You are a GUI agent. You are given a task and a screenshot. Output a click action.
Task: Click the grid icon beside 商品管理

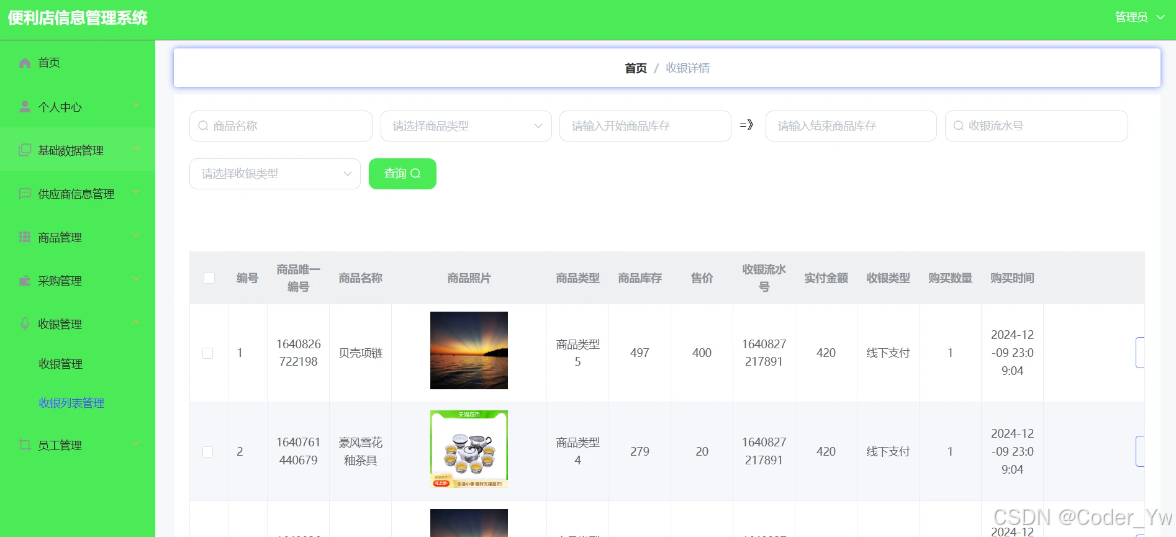[x=25, y=237]
